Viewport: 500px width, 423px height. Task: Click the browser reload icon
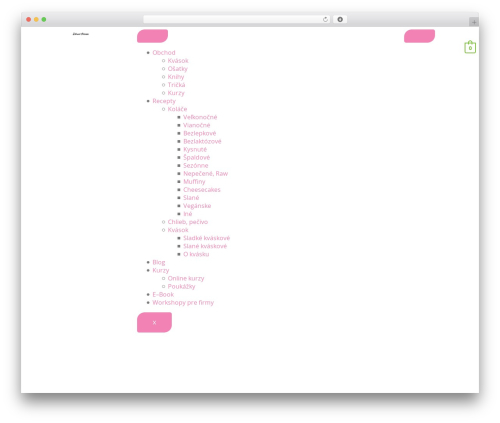(x=325, y=20)
